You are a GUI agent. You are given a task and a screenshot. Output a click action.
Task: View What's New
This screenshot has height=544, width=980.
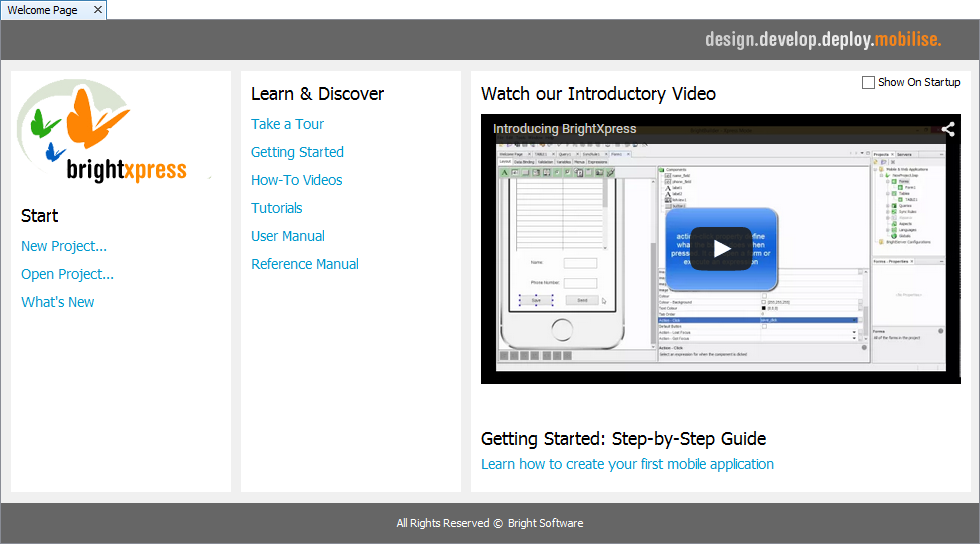click(x=58, y=302)
